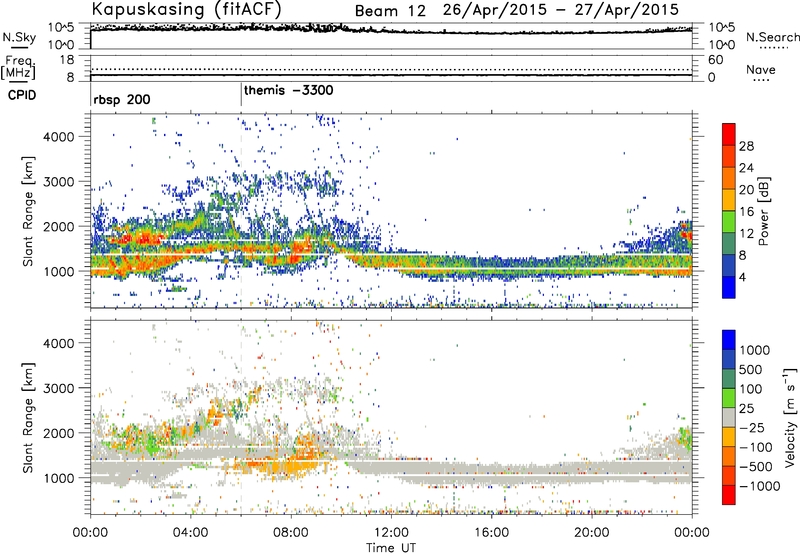This screenshot has height=554, width=800.
Task: Click the '18' frequency axis tick label
Action: [67, 60]
